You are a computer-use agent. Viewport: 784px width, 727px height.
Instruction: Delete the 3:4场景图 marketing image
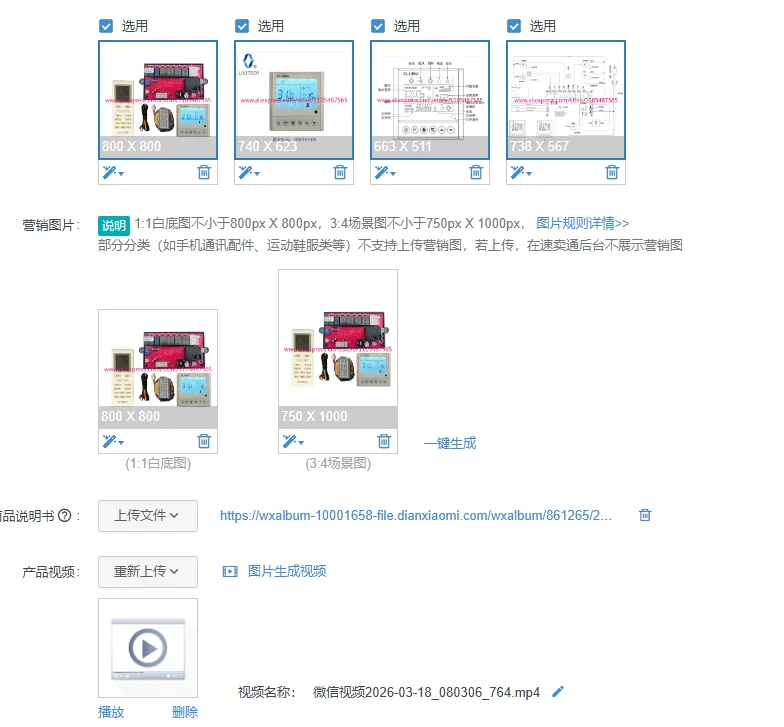pyautogui.click(x=384, y=441)
